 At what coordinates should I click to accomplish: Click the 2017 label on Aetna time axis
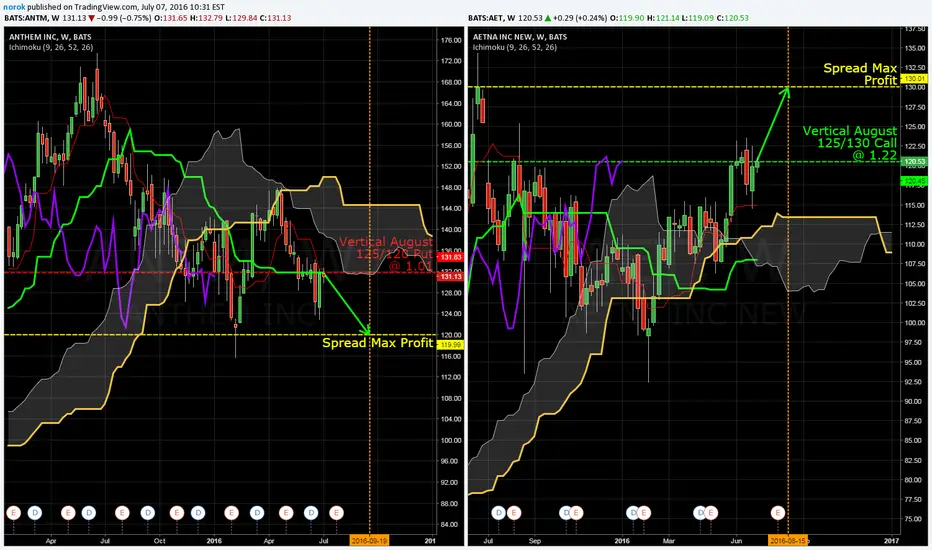pyautogui.click(x=891, y=540)
